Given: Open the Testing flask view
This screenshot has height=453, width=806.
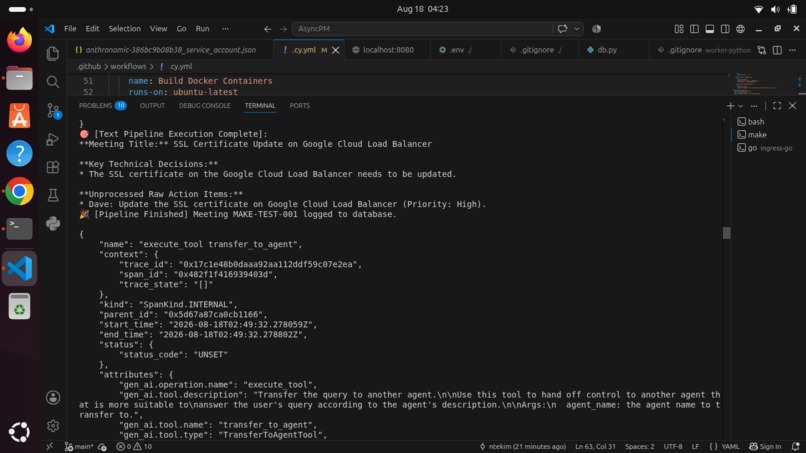Looking at the screenshot, I should [x=52, y=195].
